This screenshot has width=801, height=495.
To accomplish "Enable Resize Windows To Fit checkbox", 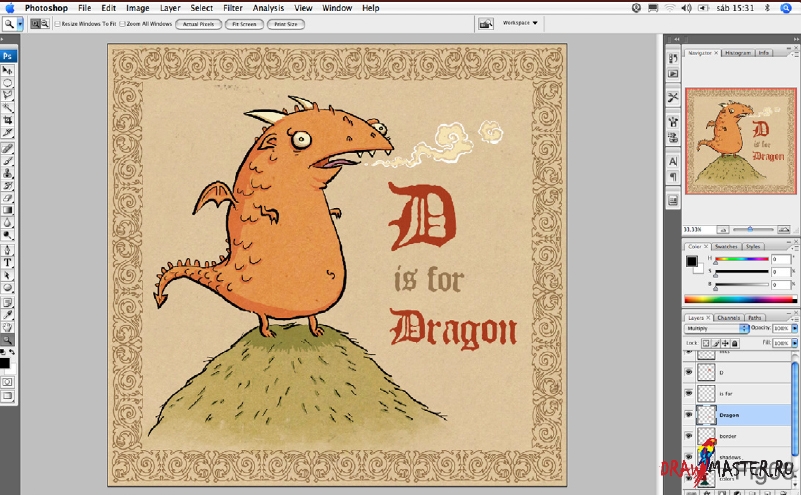I will pos(58,24).
